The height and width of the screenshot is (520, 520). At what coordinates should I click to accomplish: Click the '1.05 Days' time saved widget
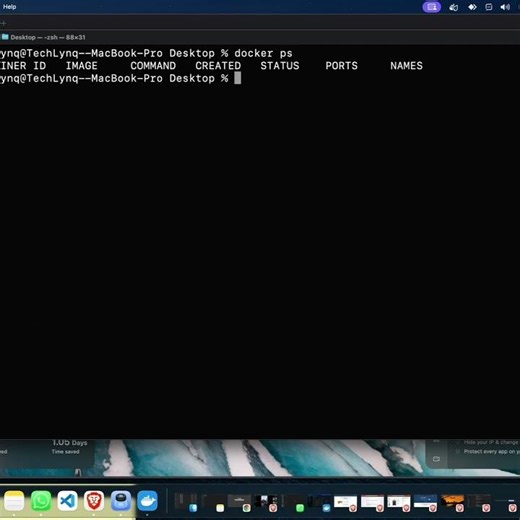click(69, 447)
